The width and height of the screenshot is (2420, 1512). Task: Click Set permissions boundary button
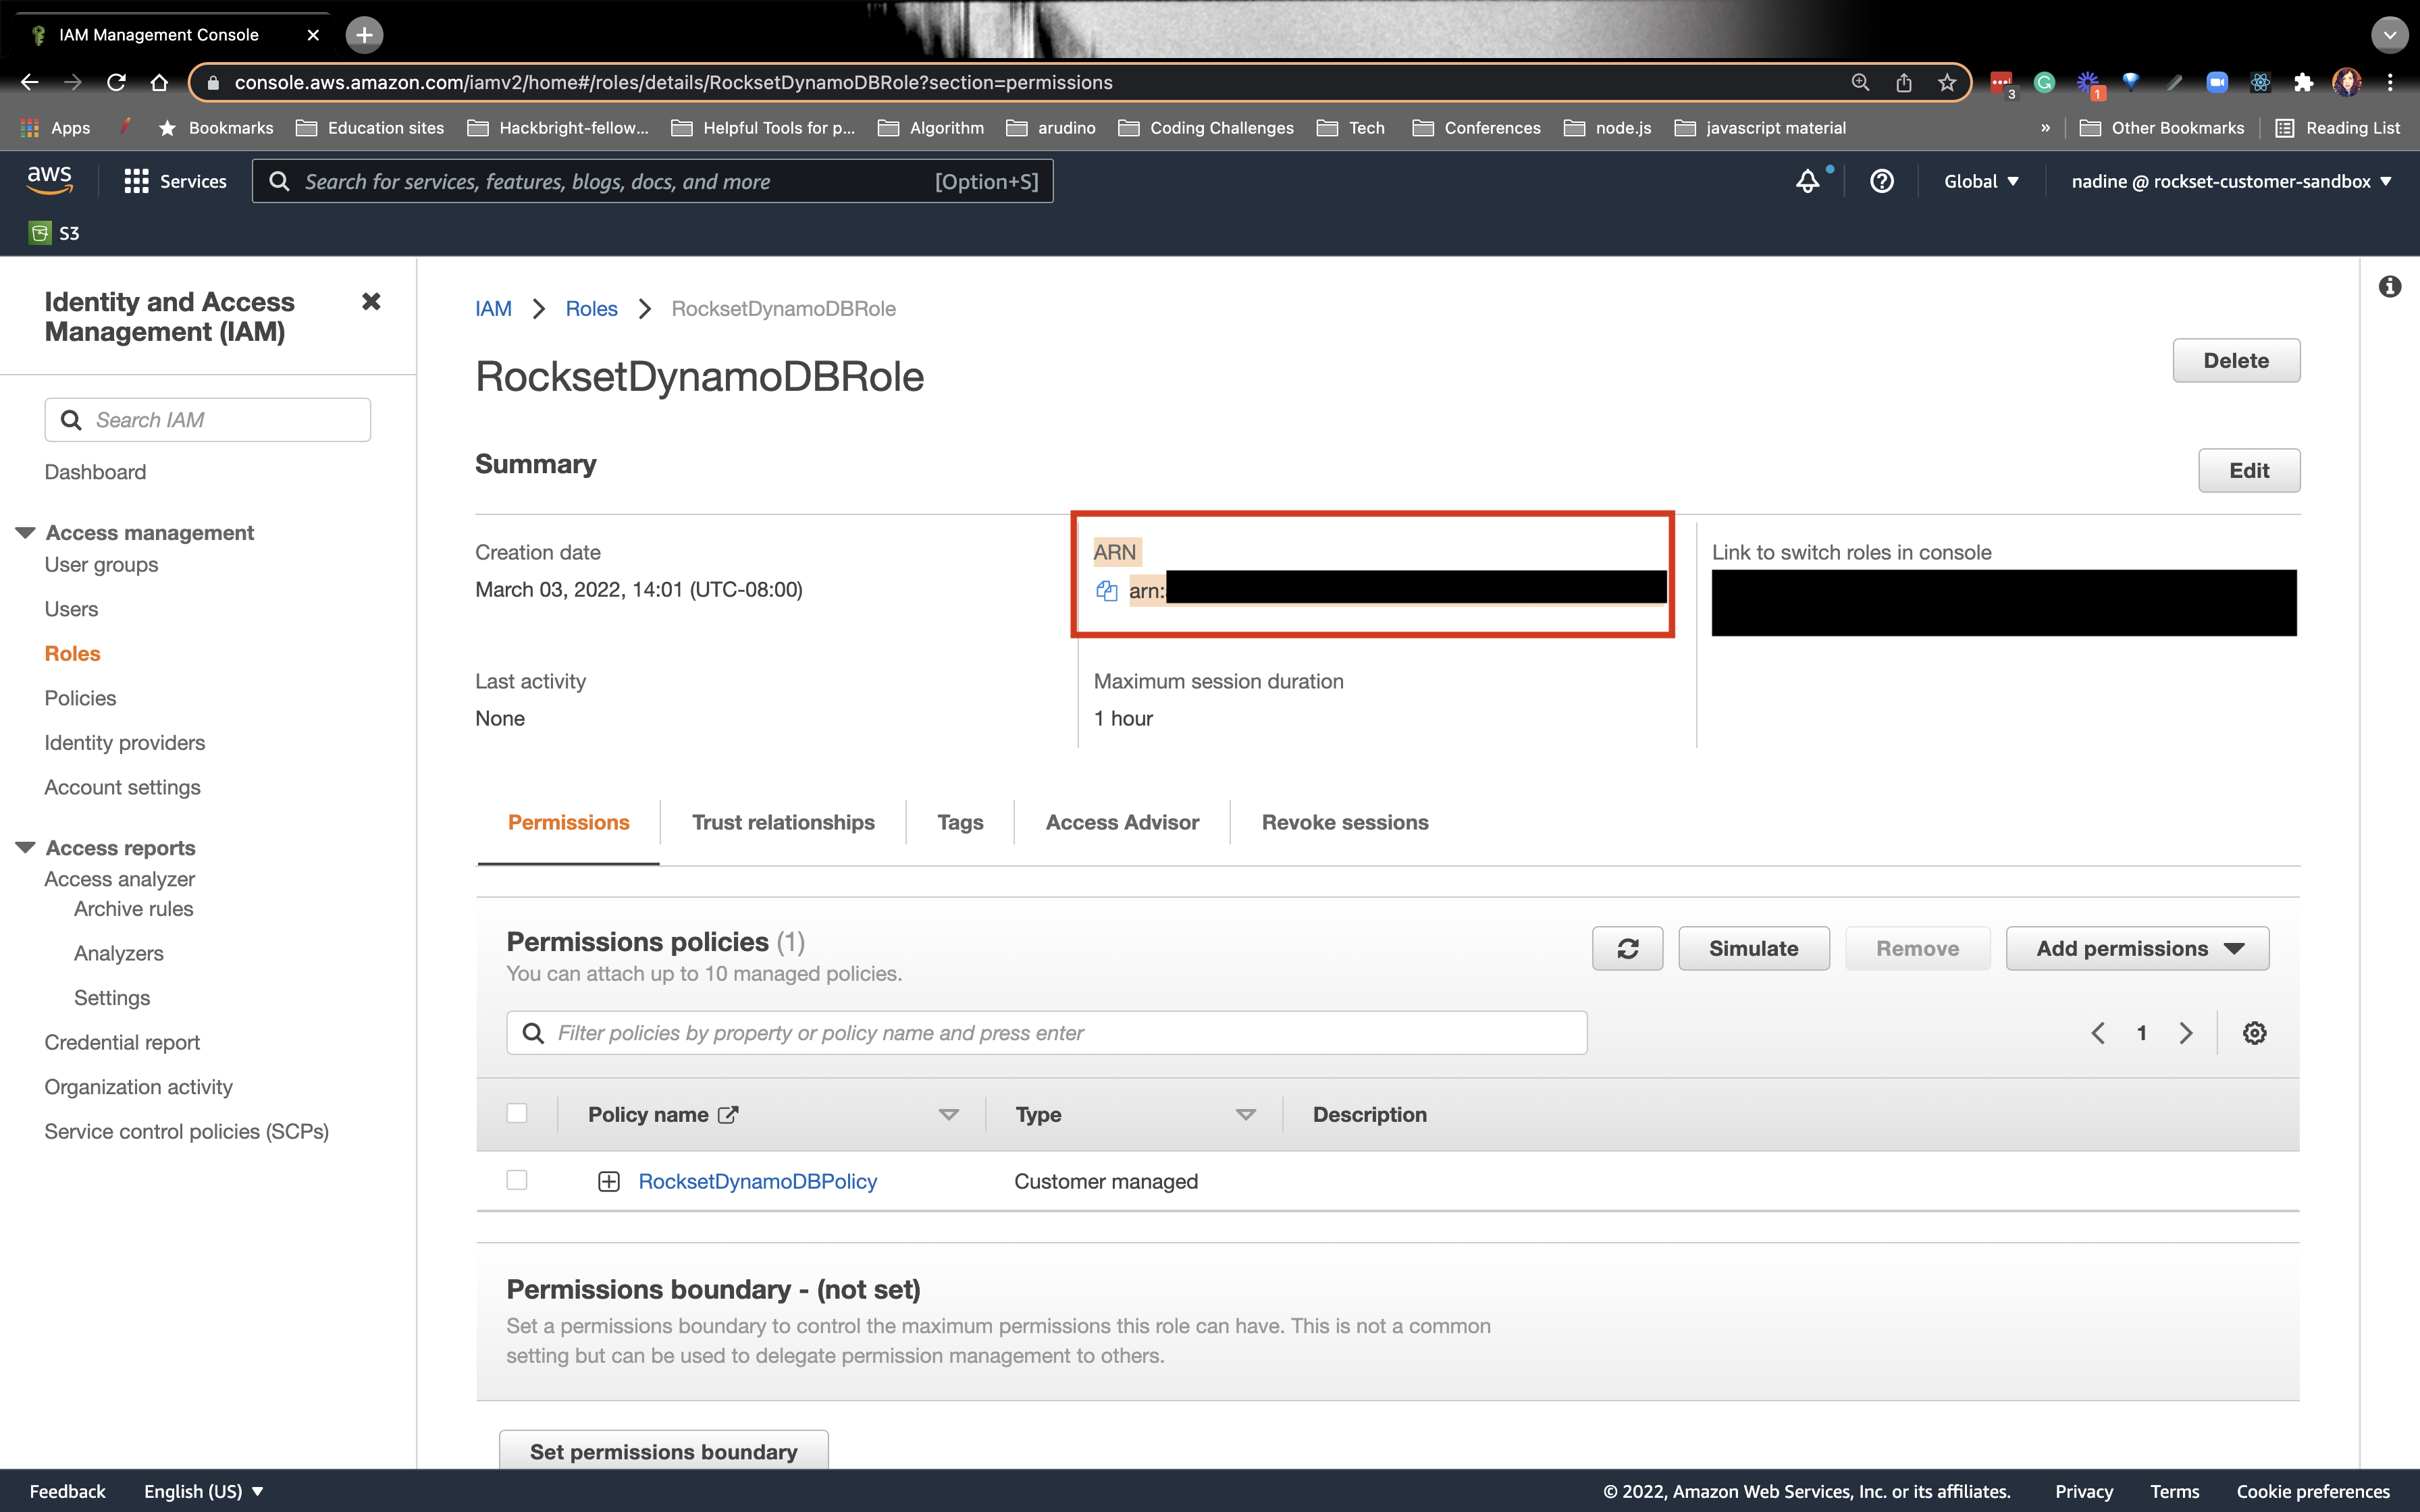tap(663, 1450)
